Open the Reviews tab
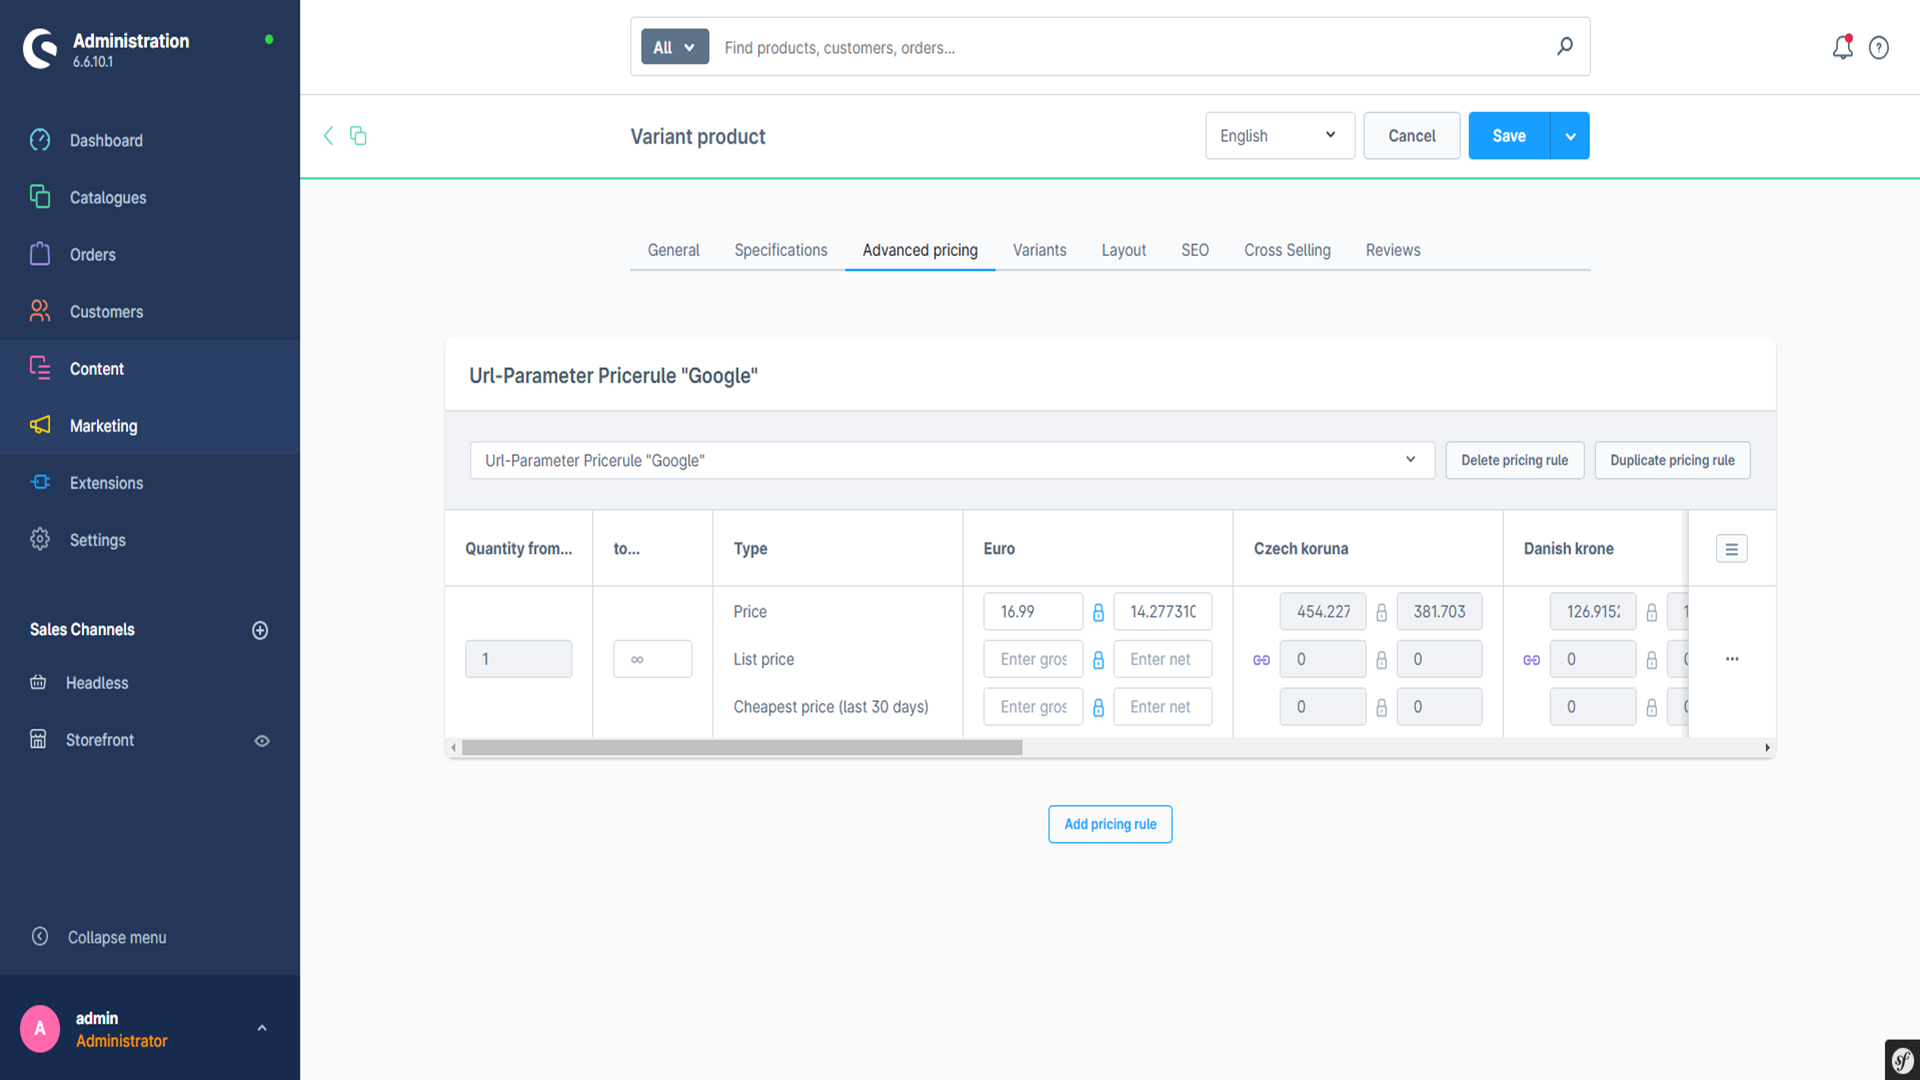 point(1393,250)
